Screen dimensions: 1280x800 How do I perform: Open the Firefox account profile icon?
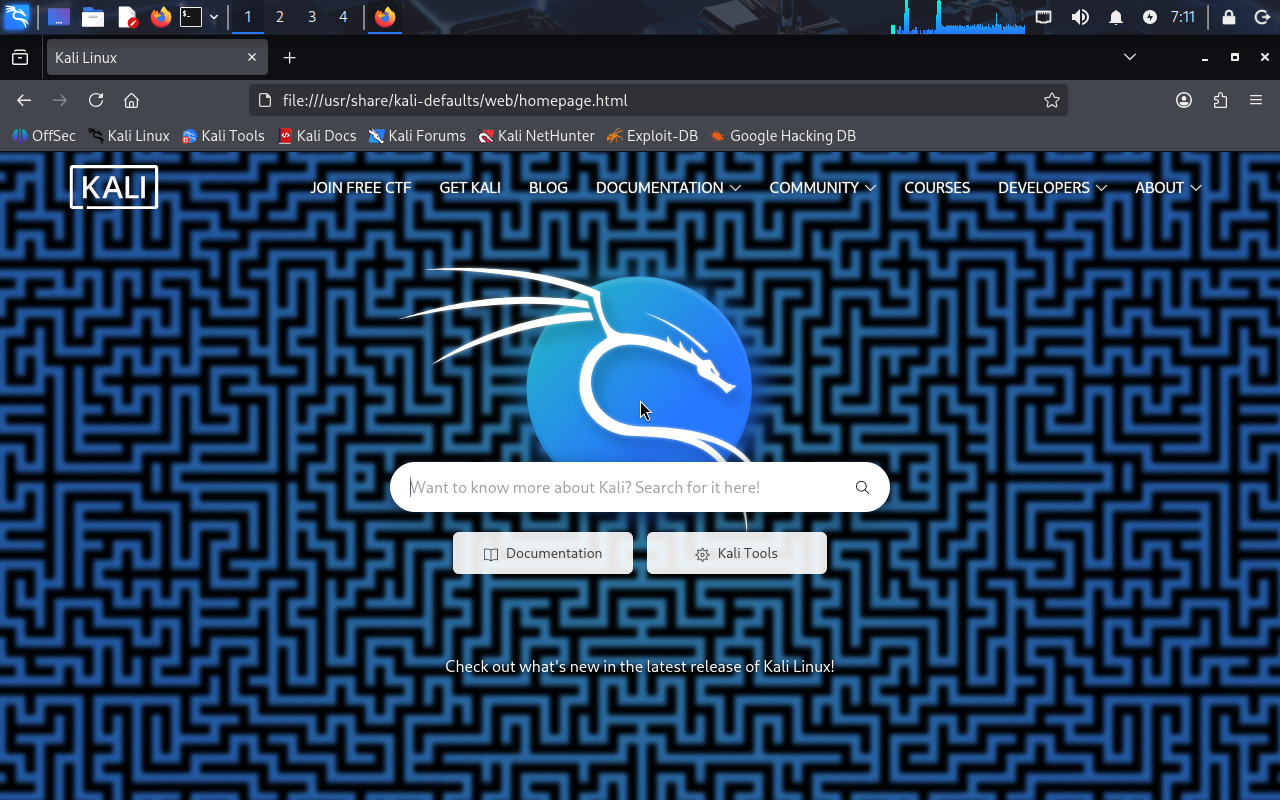1184,100
